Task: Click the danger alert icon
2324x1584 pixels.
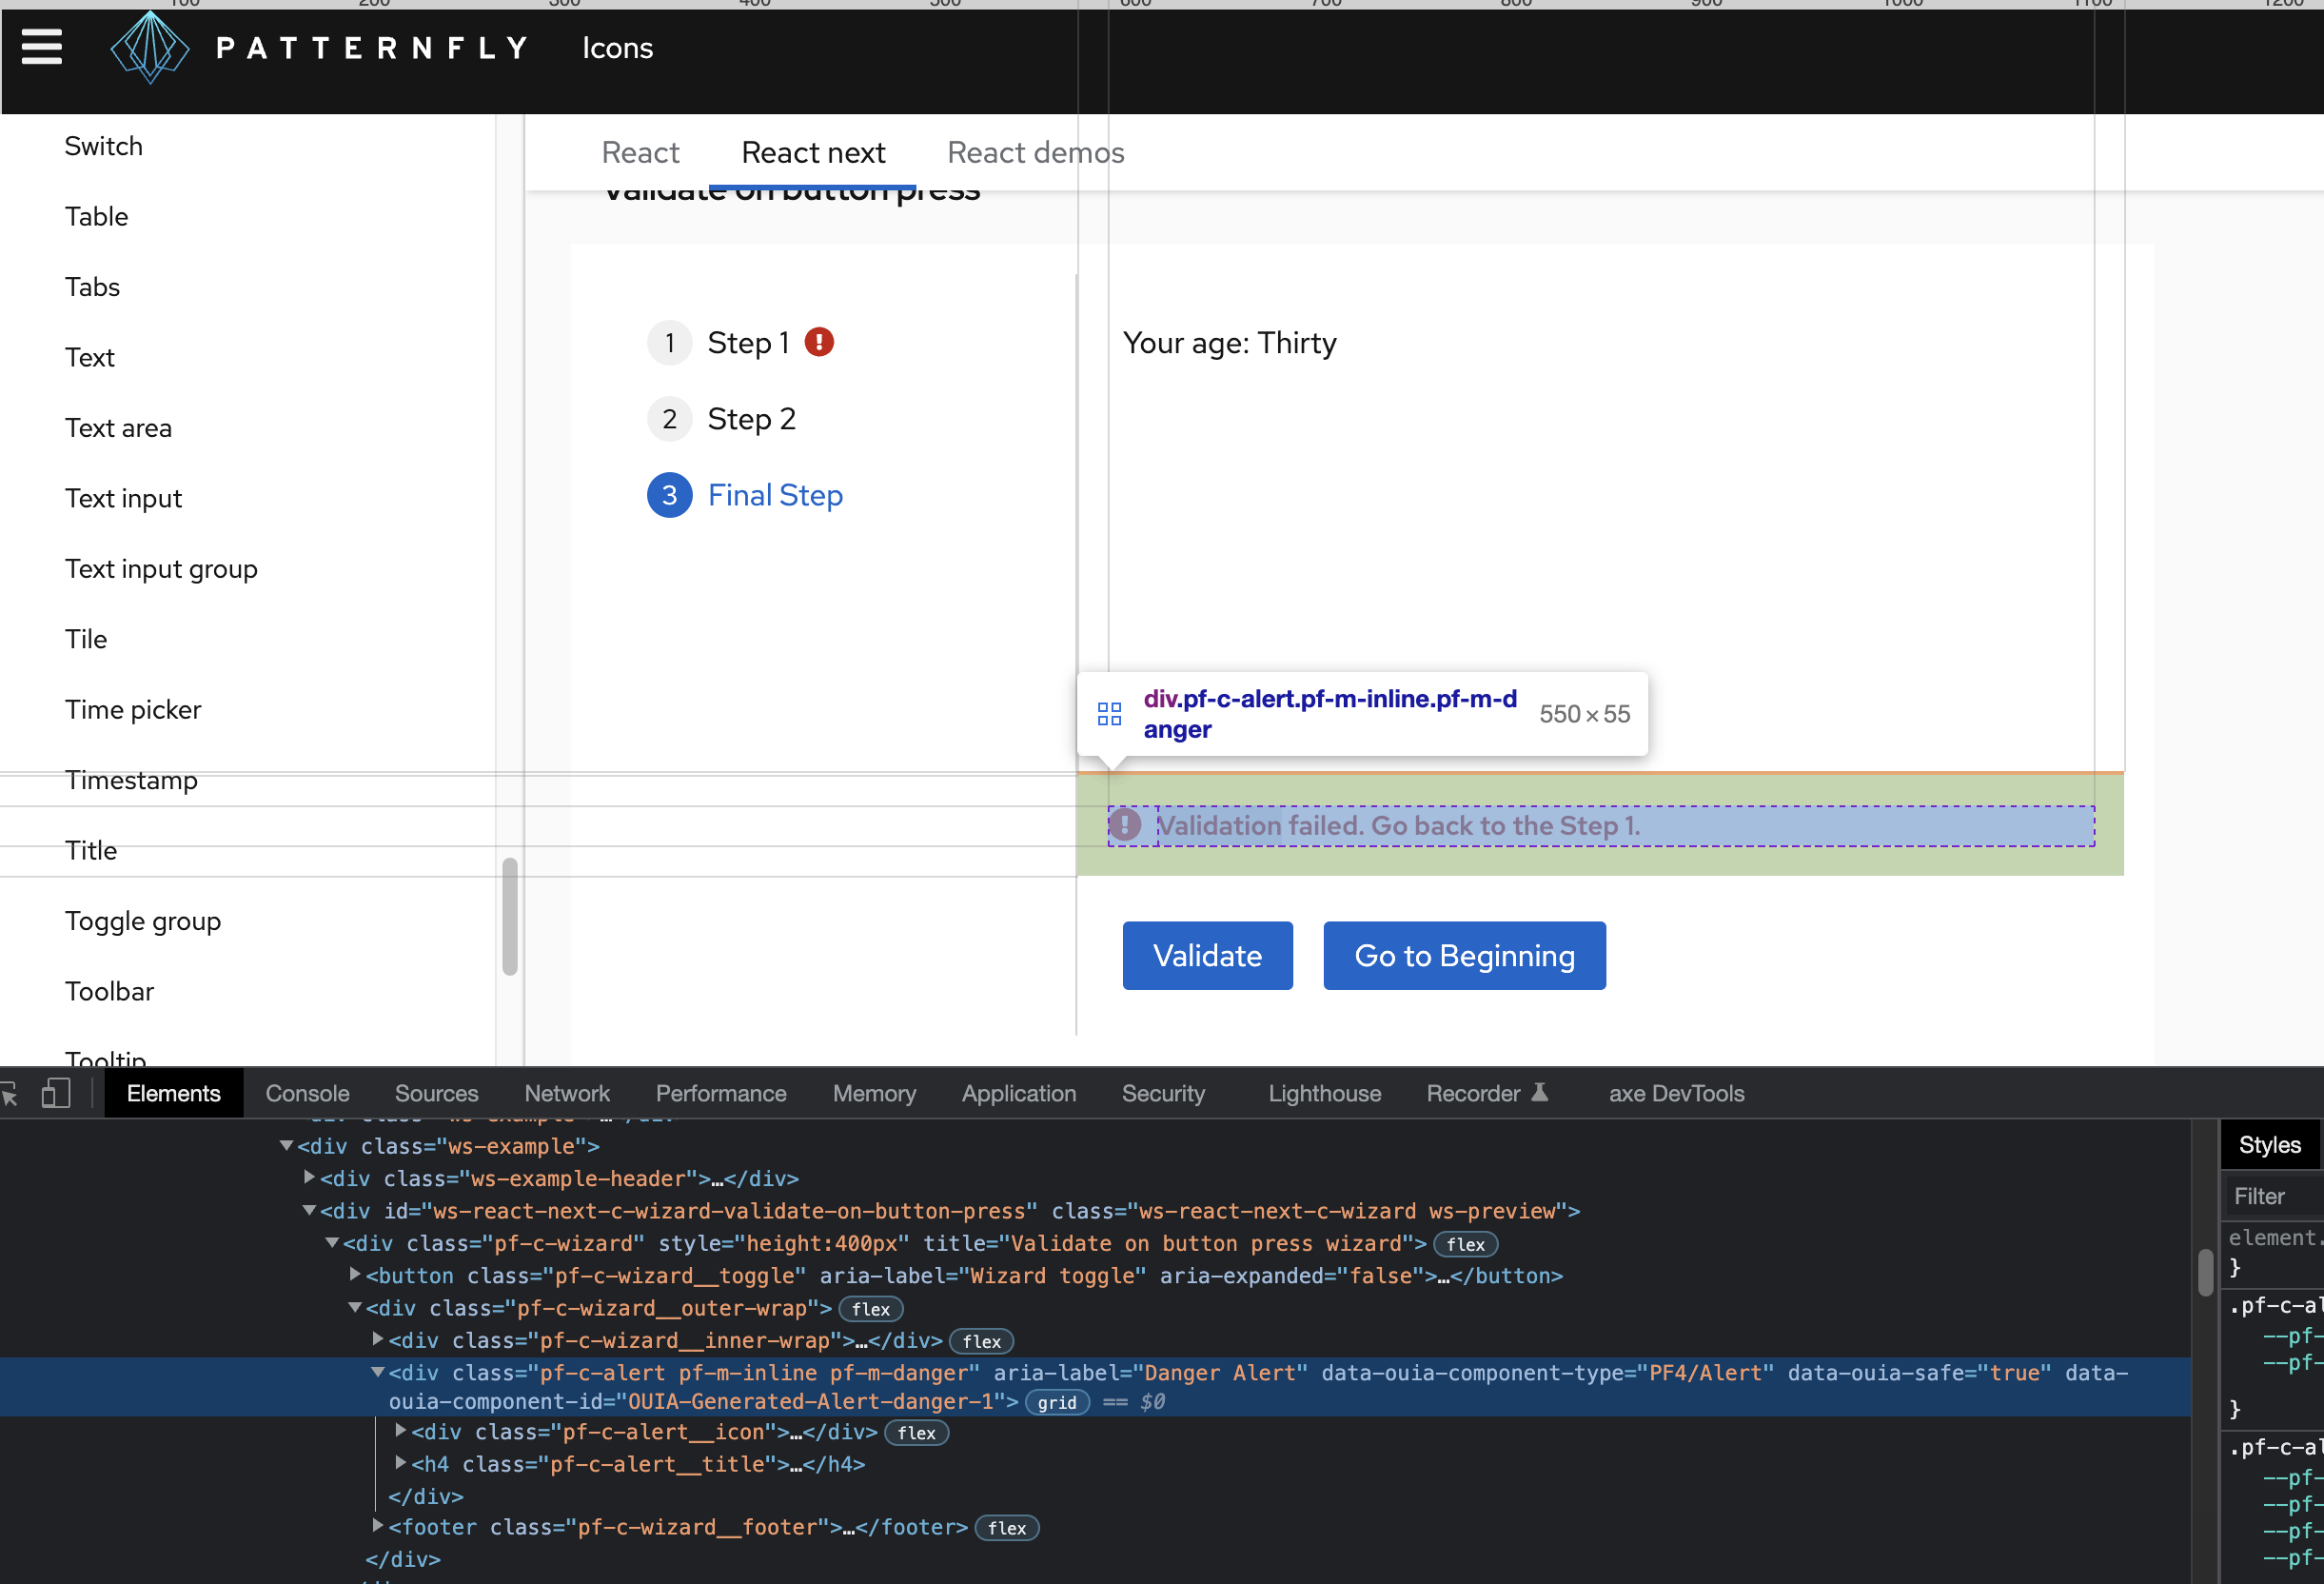Action: (1125, 825)
